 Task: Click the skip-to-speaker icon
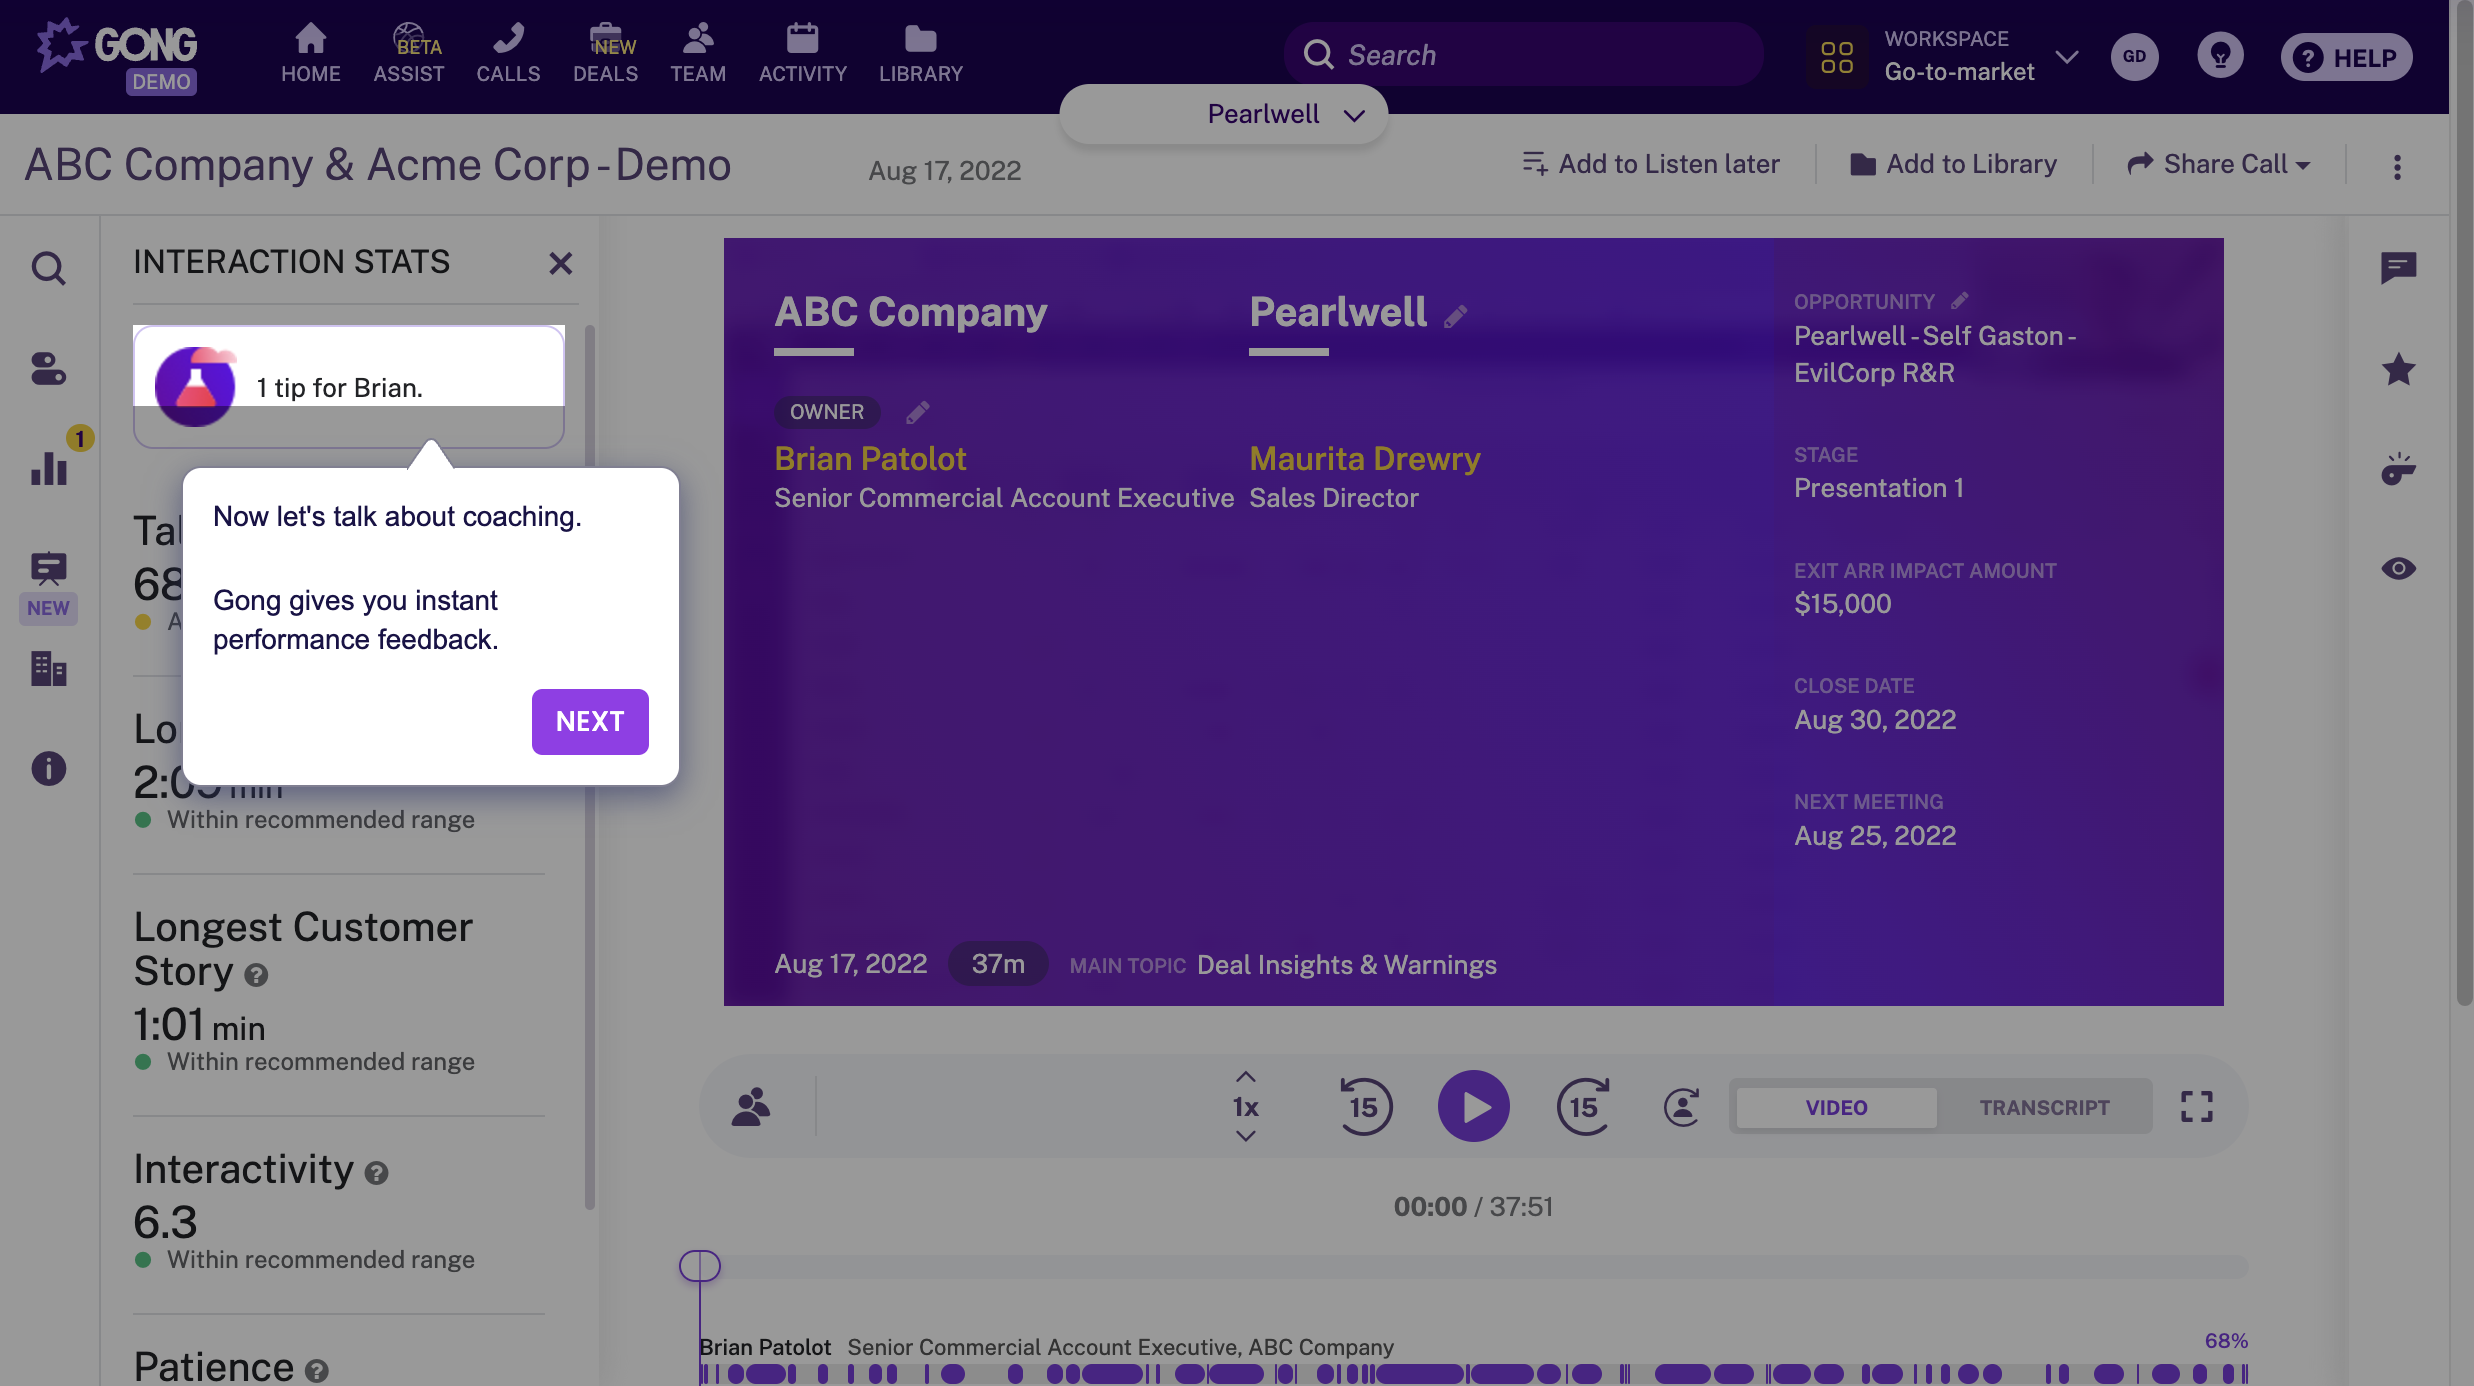(1682, 1106)
